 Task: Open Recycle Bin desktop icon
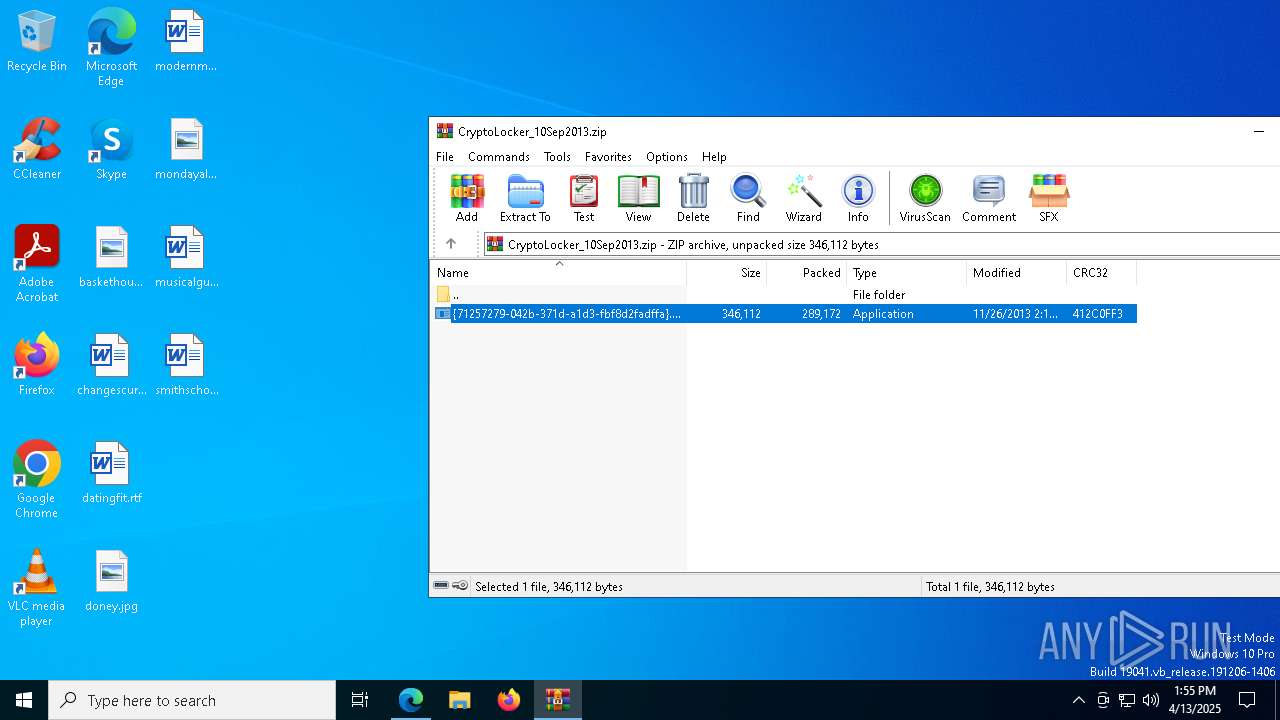tap(37, 42)
